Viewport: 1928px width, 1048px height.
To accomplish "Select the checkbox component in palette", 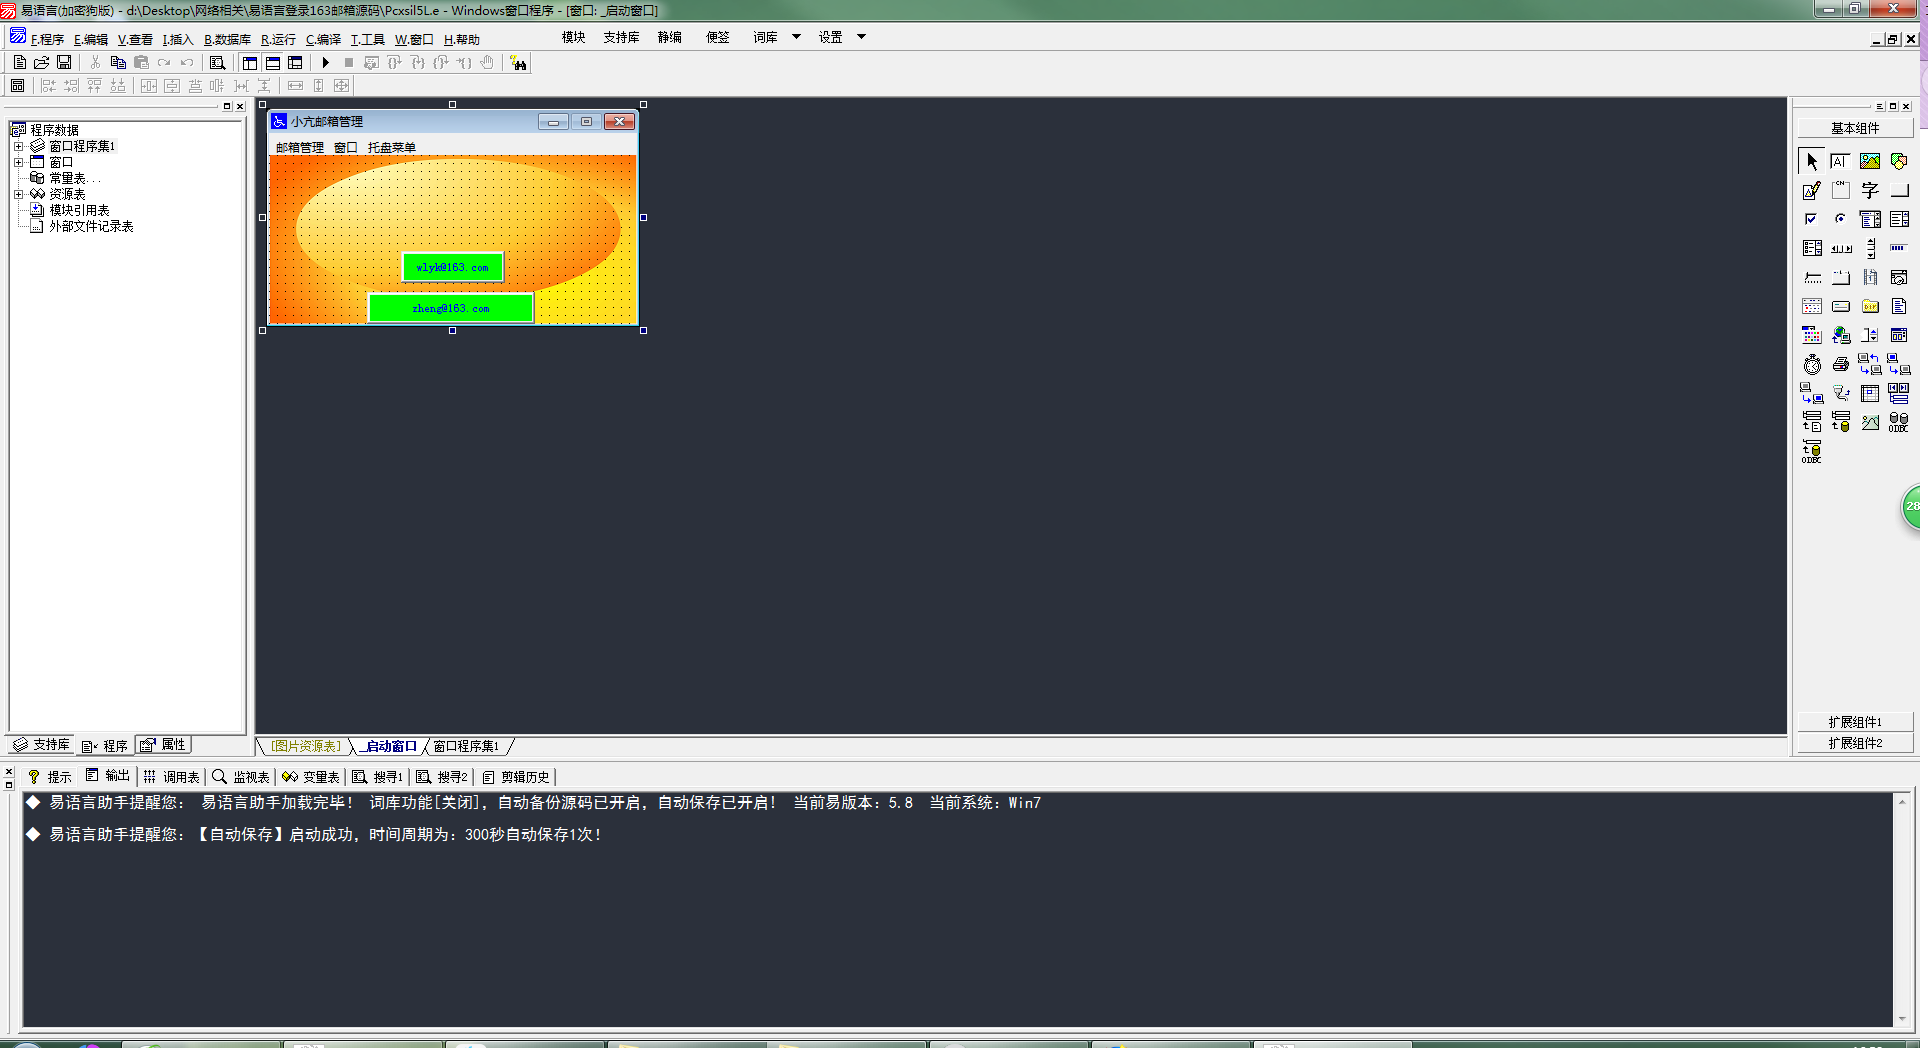I will pyautogui.click(x=1811, y=219).
